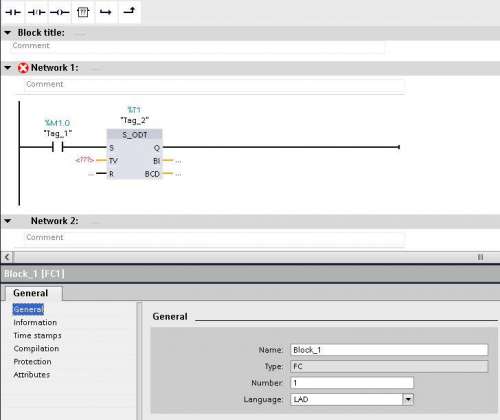
Task: Open the Attributes entry
Action: coord(32,374)
